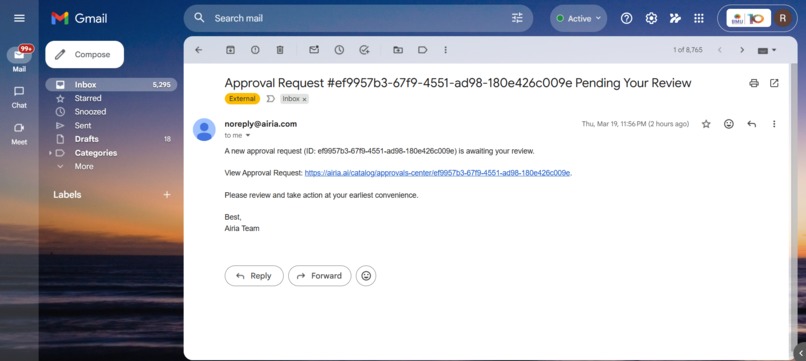This screenshot has height=361, width=806.
Task: Open the airia.ai approvals-center link
Action: point(437,173)
